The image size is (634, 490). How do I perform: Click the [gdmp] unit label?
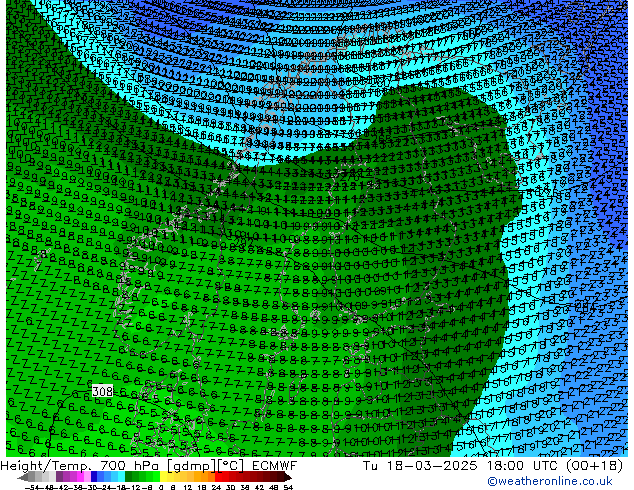pyautogui.click(x=191, y=466)
